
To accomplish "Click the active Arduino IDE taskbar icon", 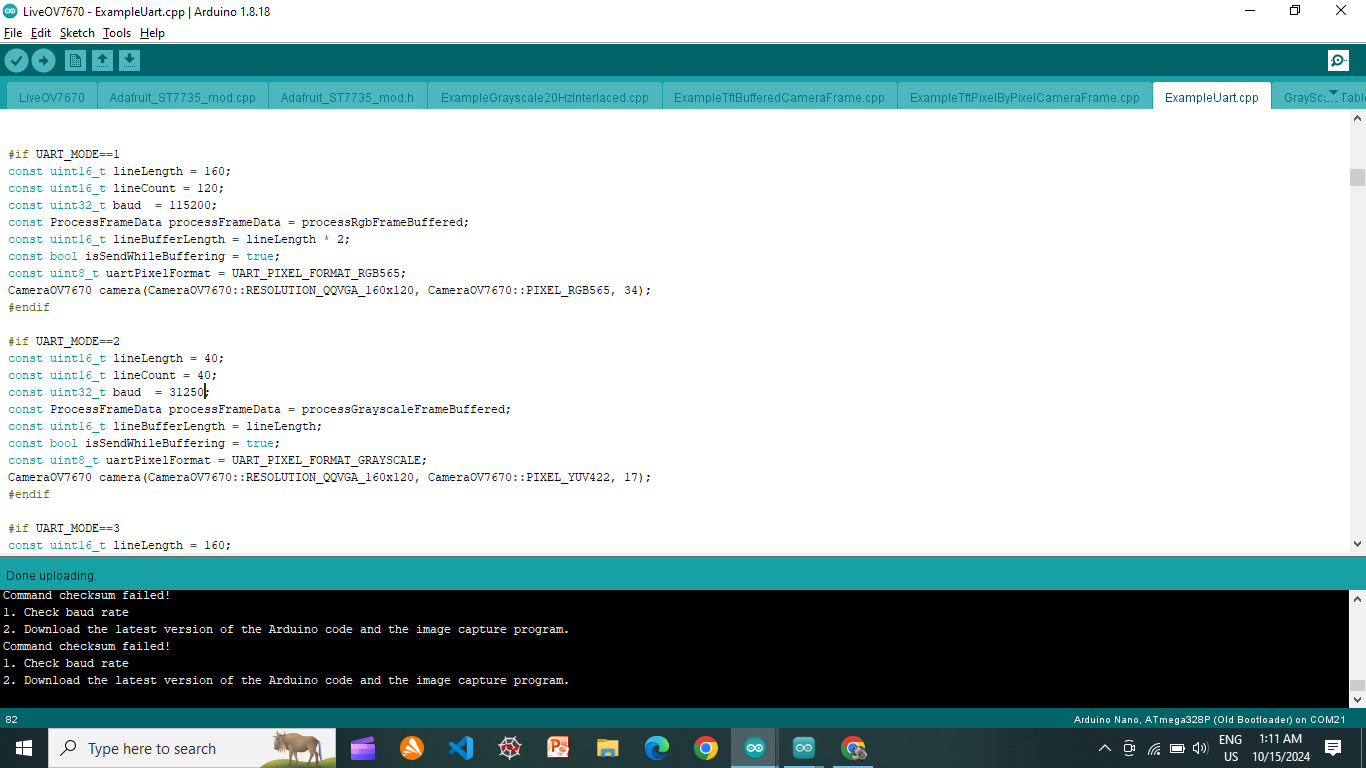I will tap(755, 748).
